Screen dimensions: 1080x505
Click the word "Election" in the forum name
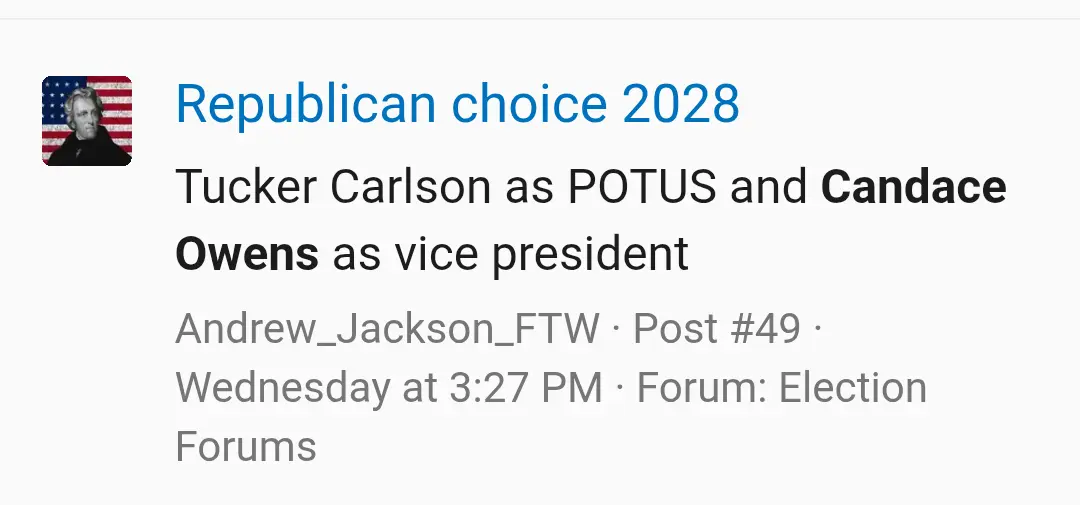click(x=853, y=388)
